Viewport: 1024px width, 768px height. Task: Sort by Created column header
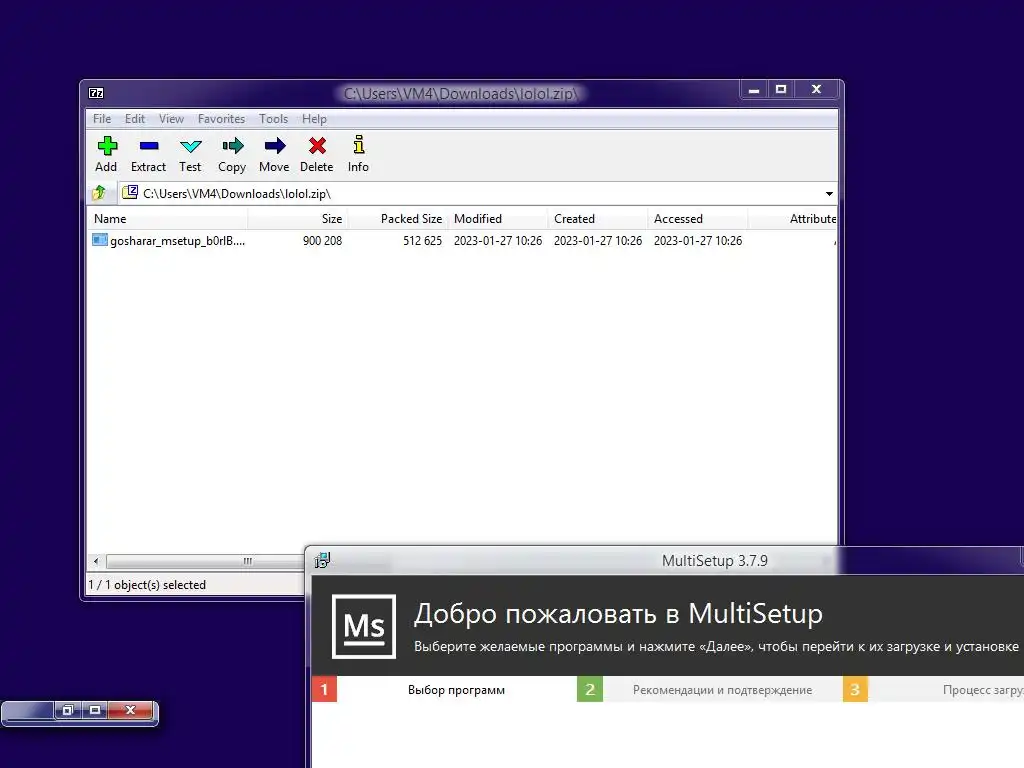(598, 219)
